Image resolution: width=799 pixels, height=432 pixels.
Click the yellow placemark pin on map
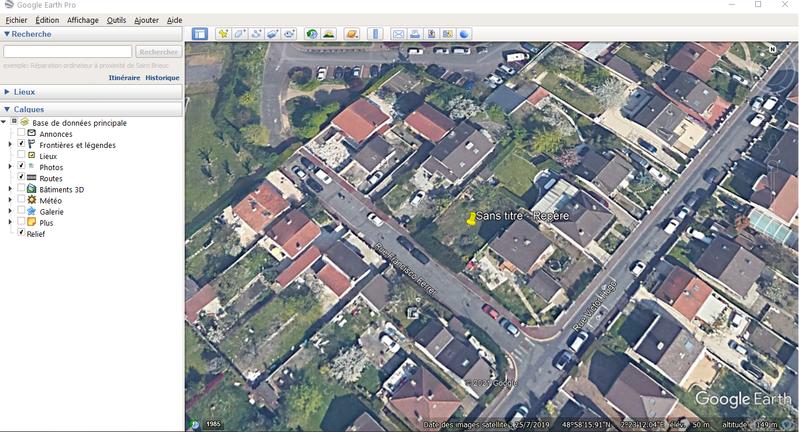point(469,219)
